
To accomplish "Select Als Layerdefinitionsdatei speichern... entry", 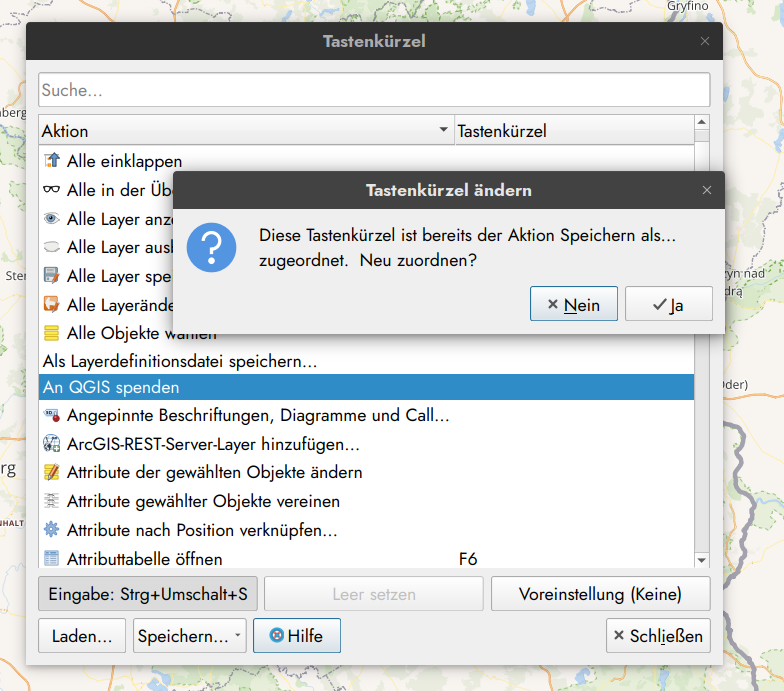I will [180, 360].
